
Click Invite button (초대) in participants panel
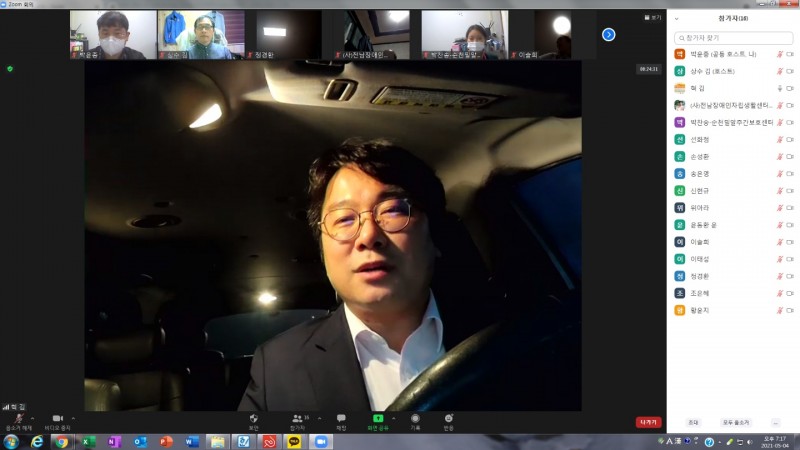[693, 422]
